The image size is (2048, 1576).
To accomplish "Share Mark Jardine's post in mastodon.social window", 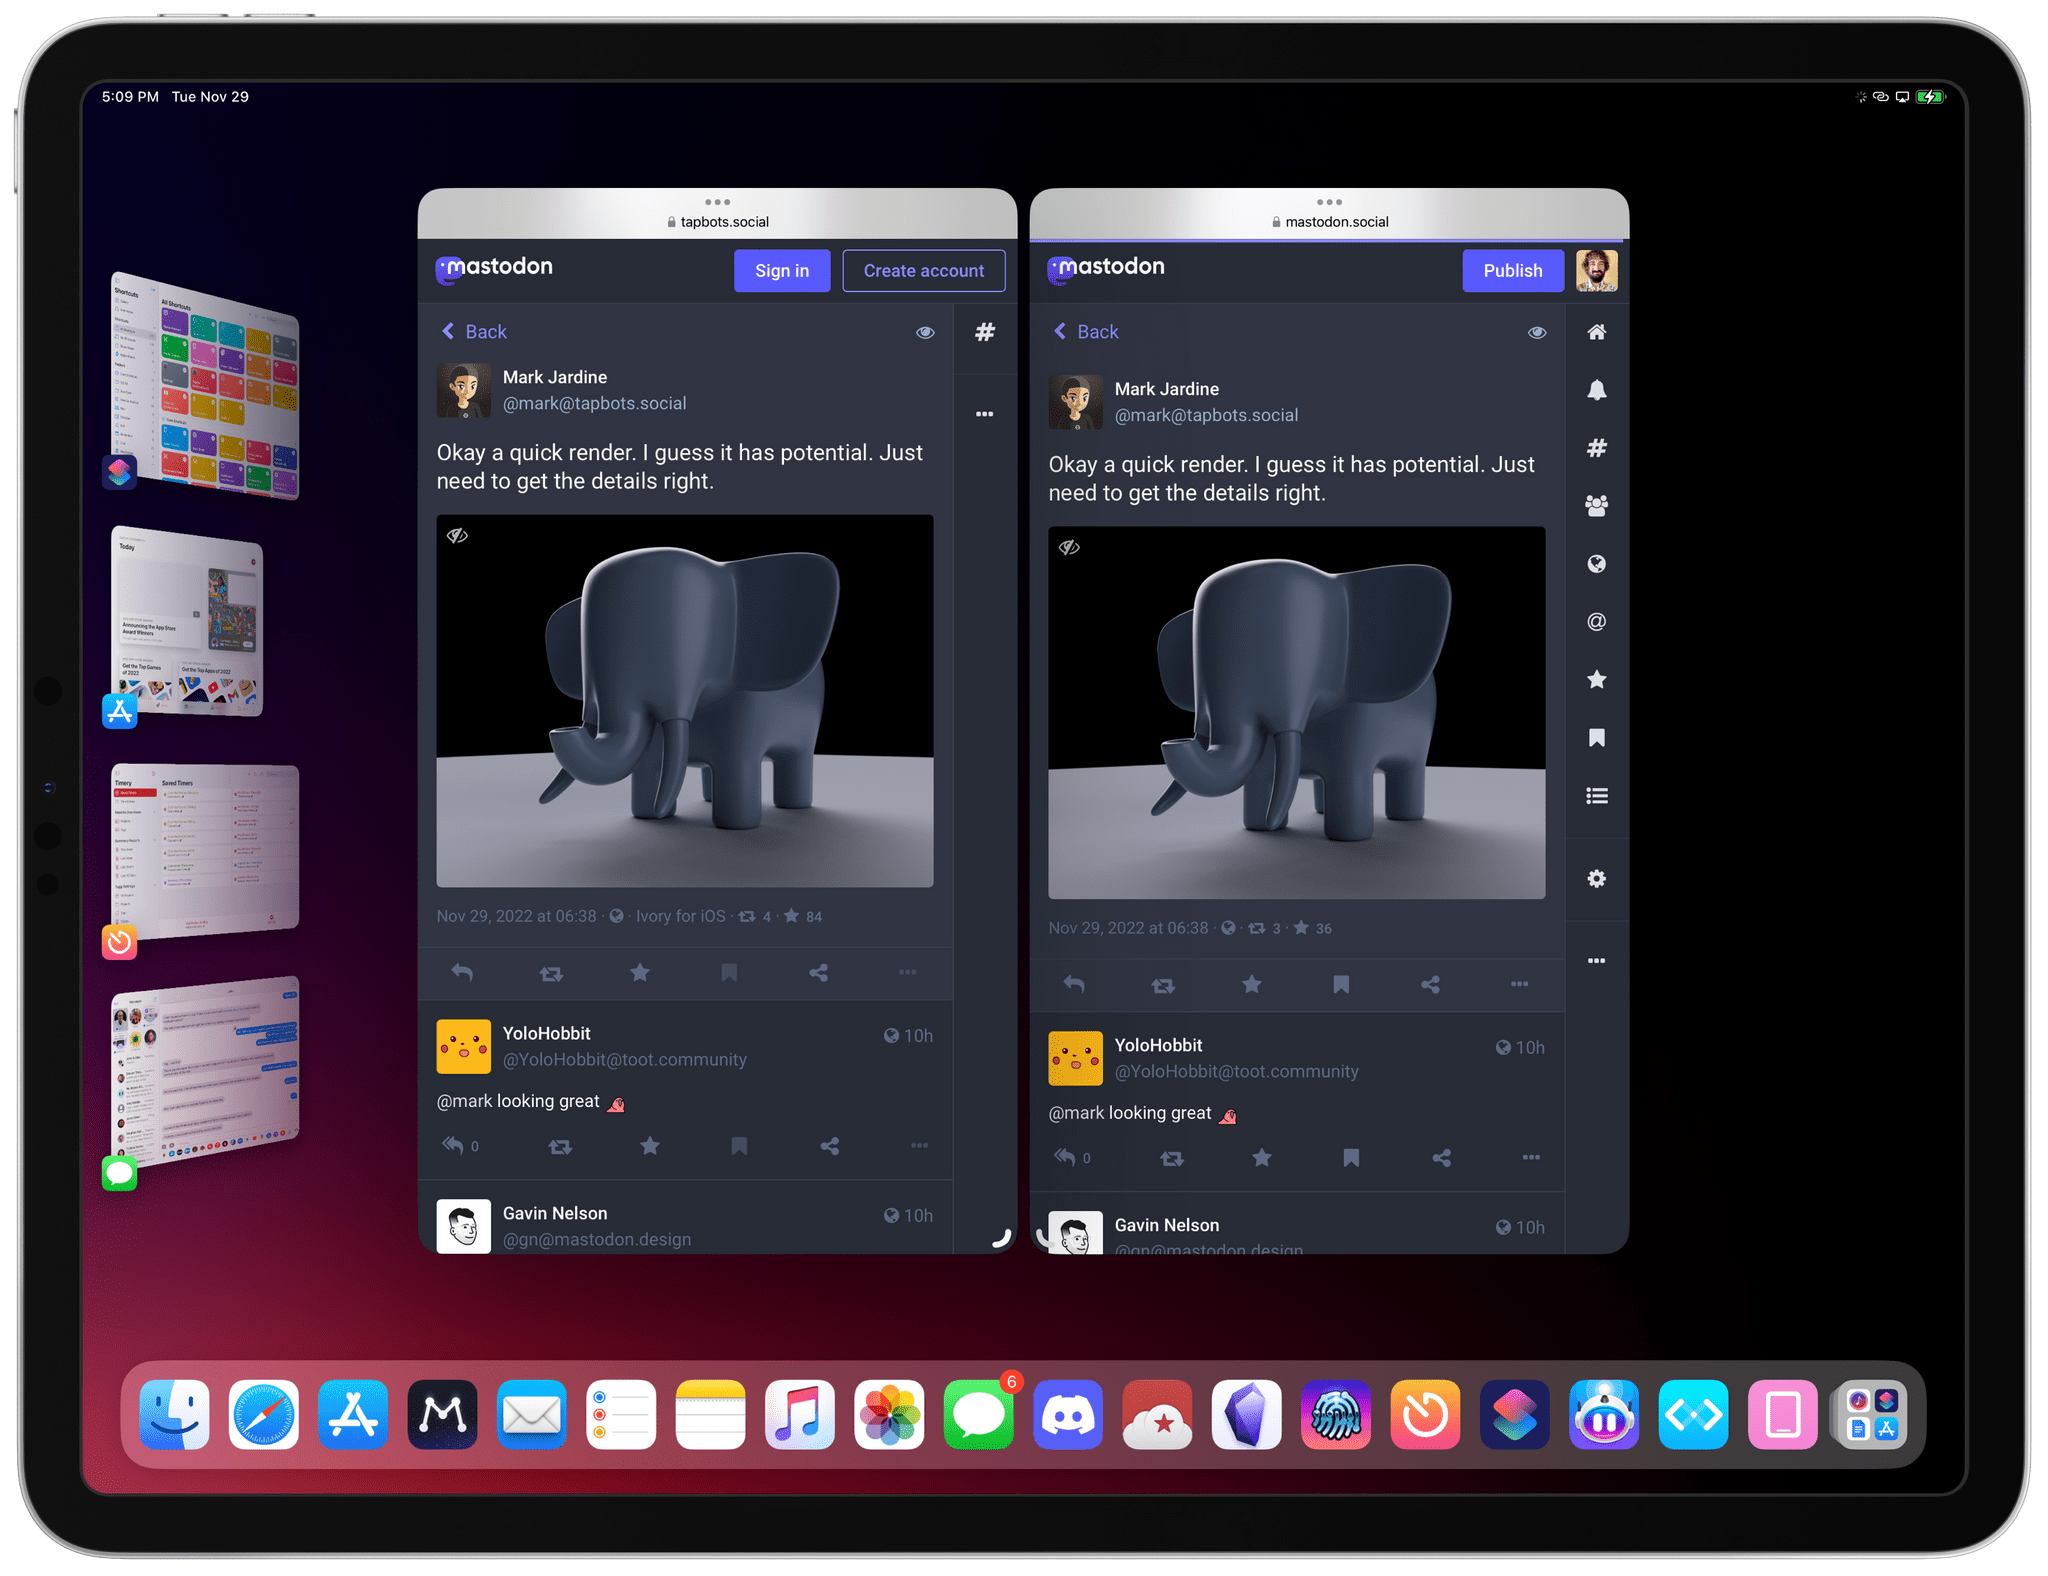I will pos(1430,984).
